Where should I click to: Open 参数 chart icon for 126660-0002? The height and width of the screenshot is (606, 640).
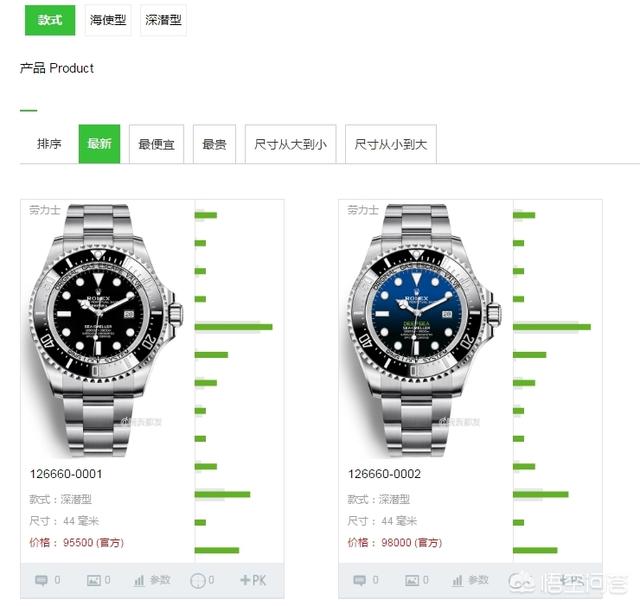[458, 580]
